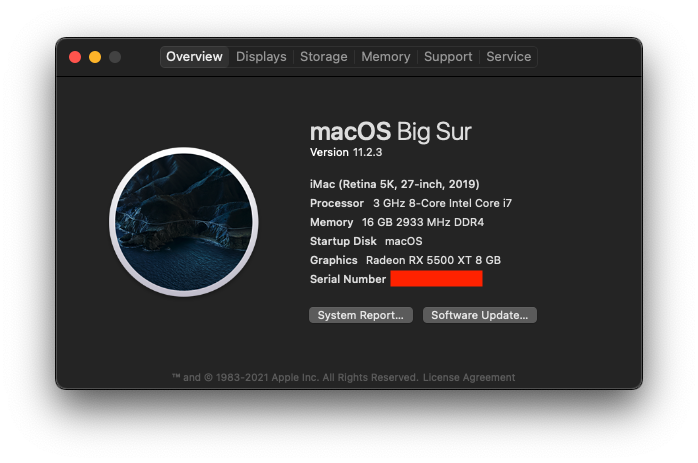Open the Displays tab
The height and width of the screenshot is (463, 698).
pyautogui.click(x=261, y=57)
